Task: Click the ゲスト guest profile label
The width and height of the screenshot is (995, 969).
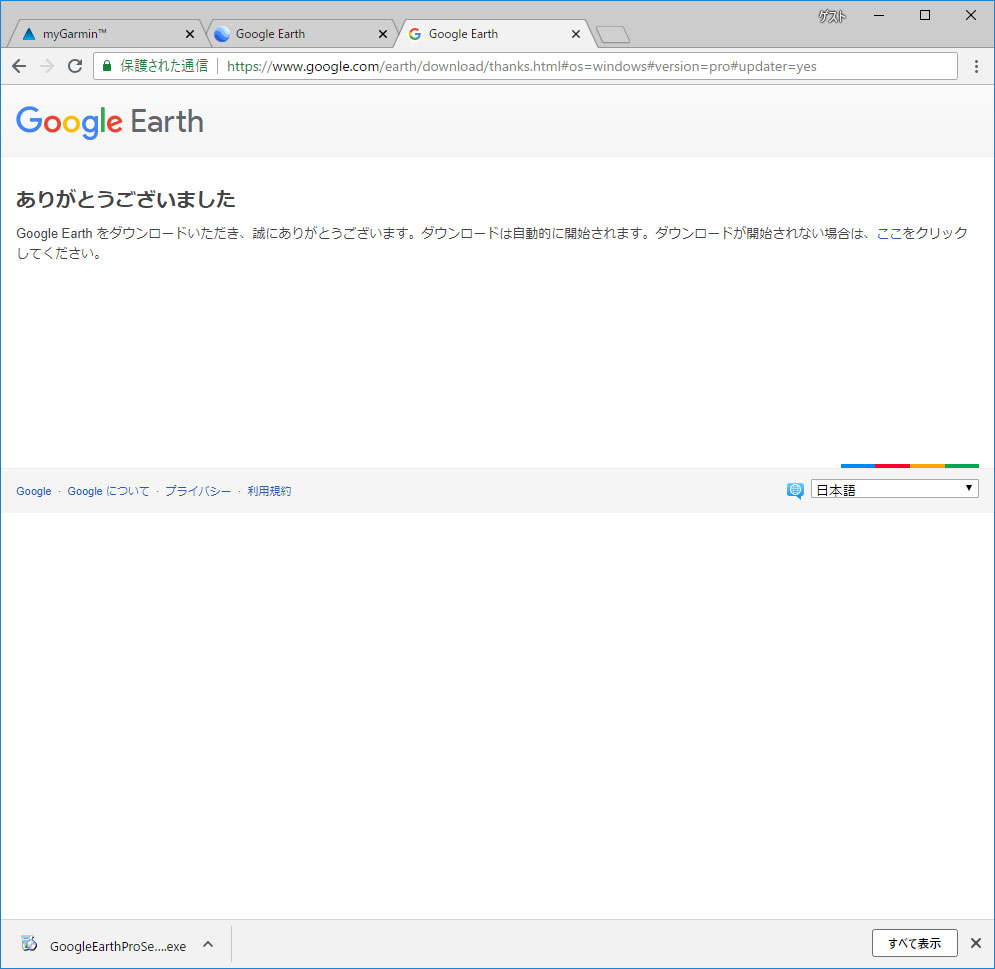Action: pos(832,16)
